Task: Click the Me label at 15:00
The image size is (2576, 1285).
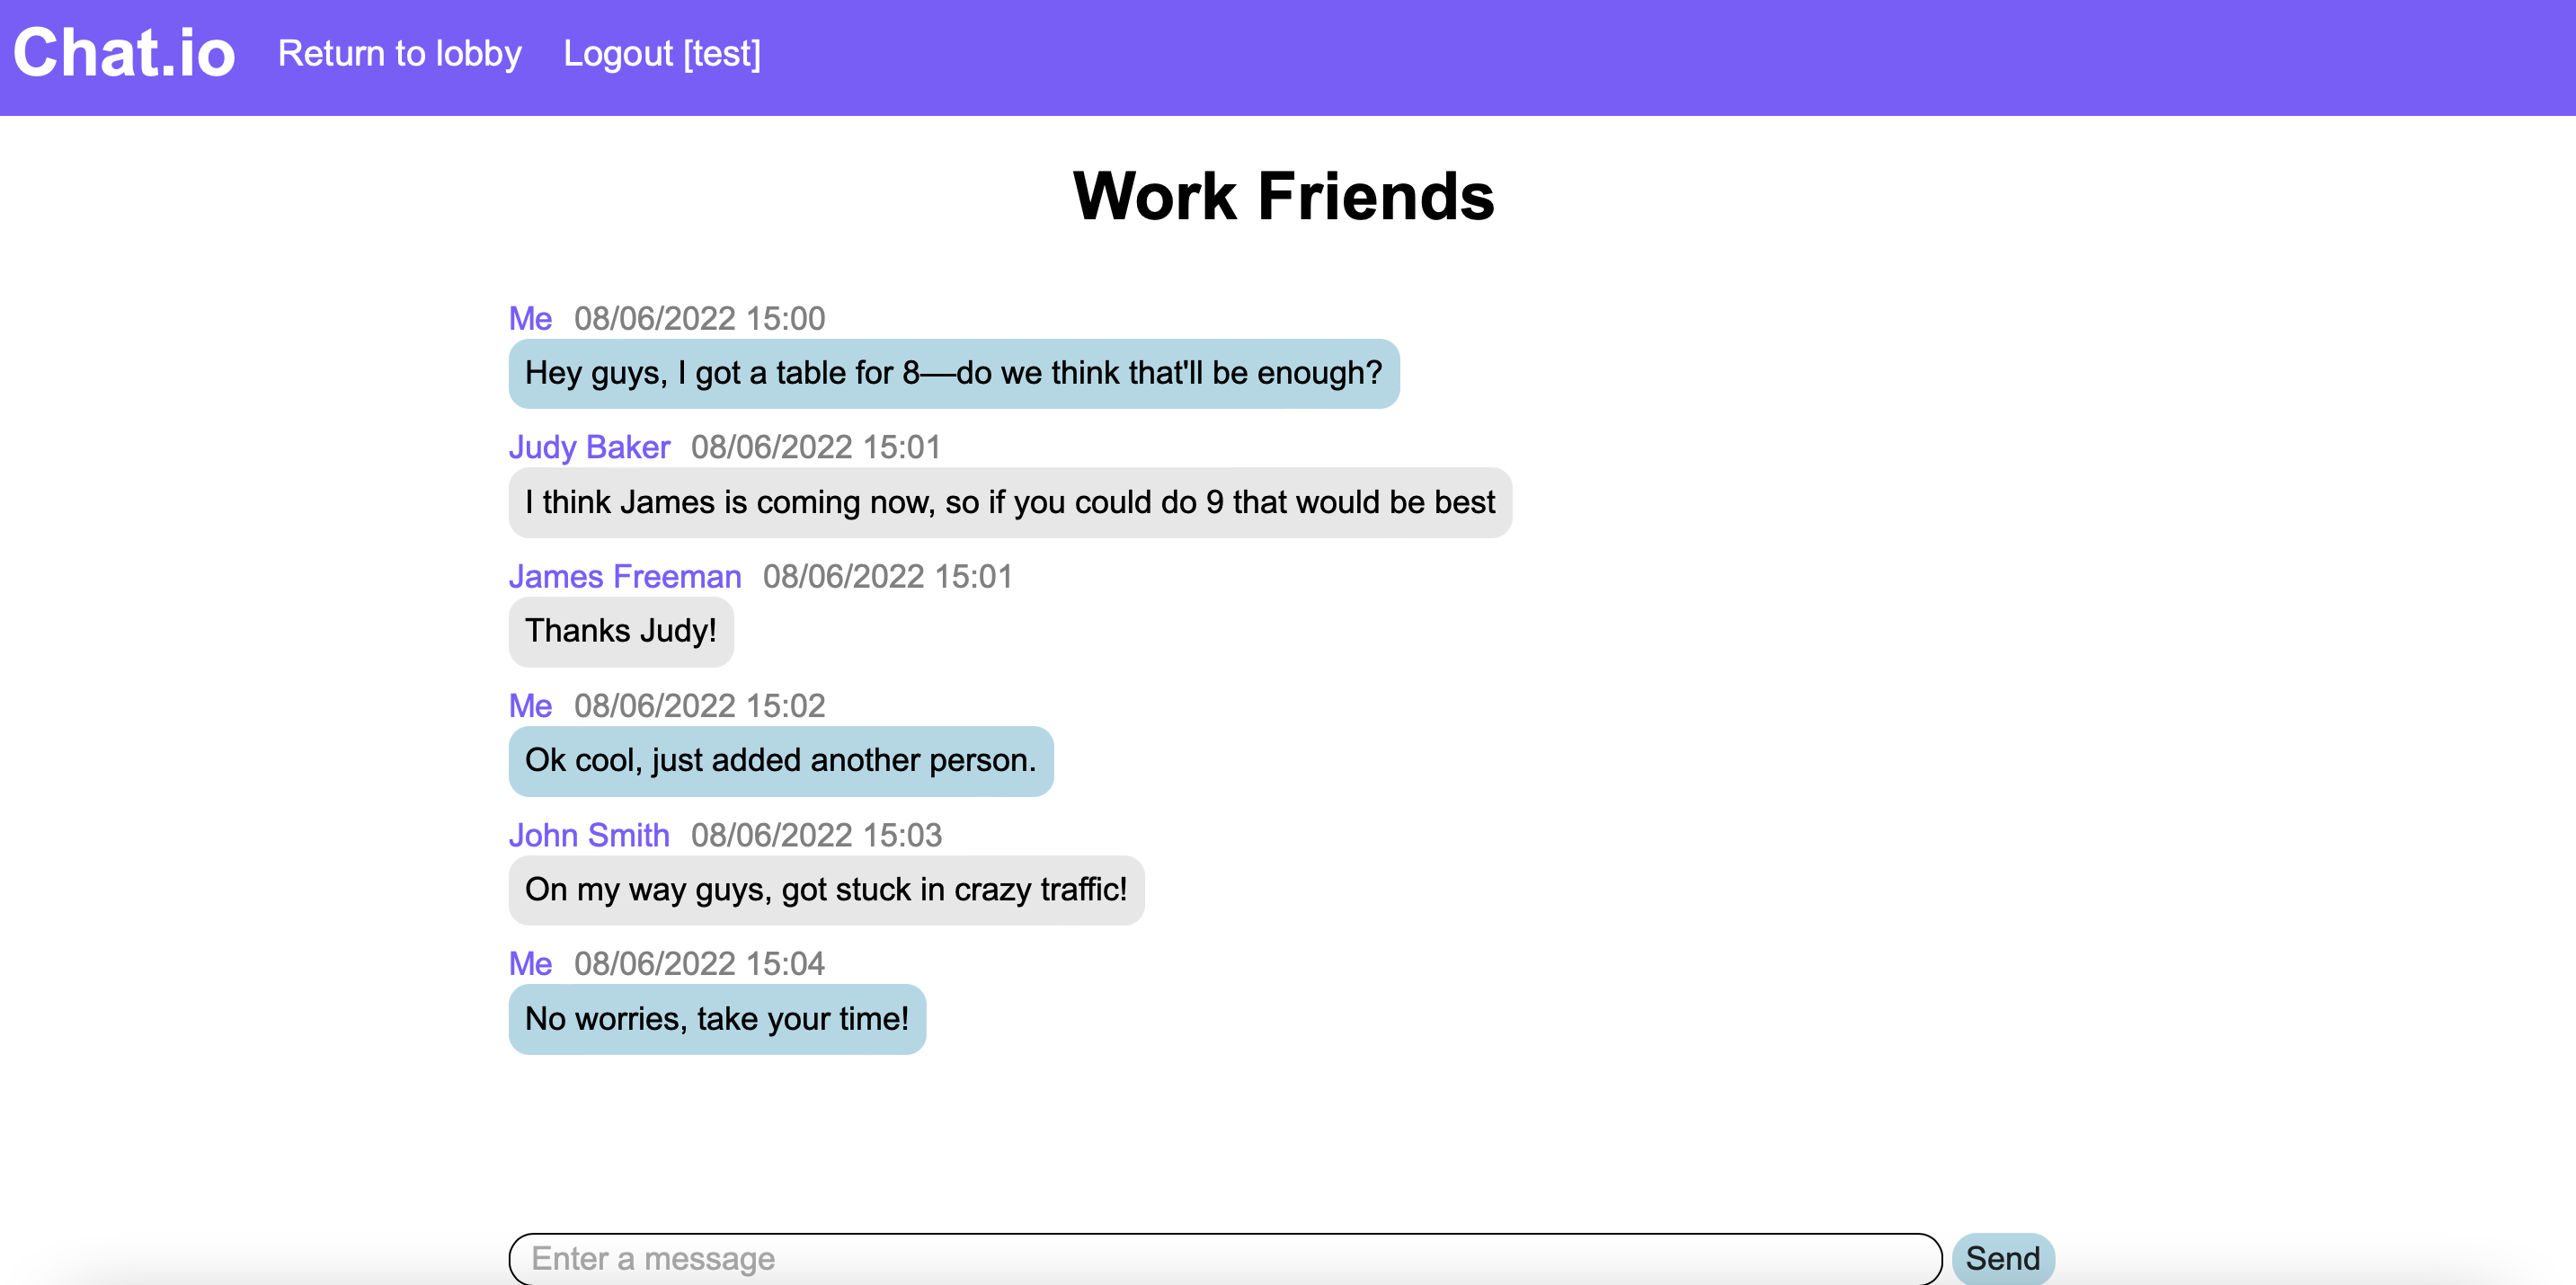Action: 530,318
